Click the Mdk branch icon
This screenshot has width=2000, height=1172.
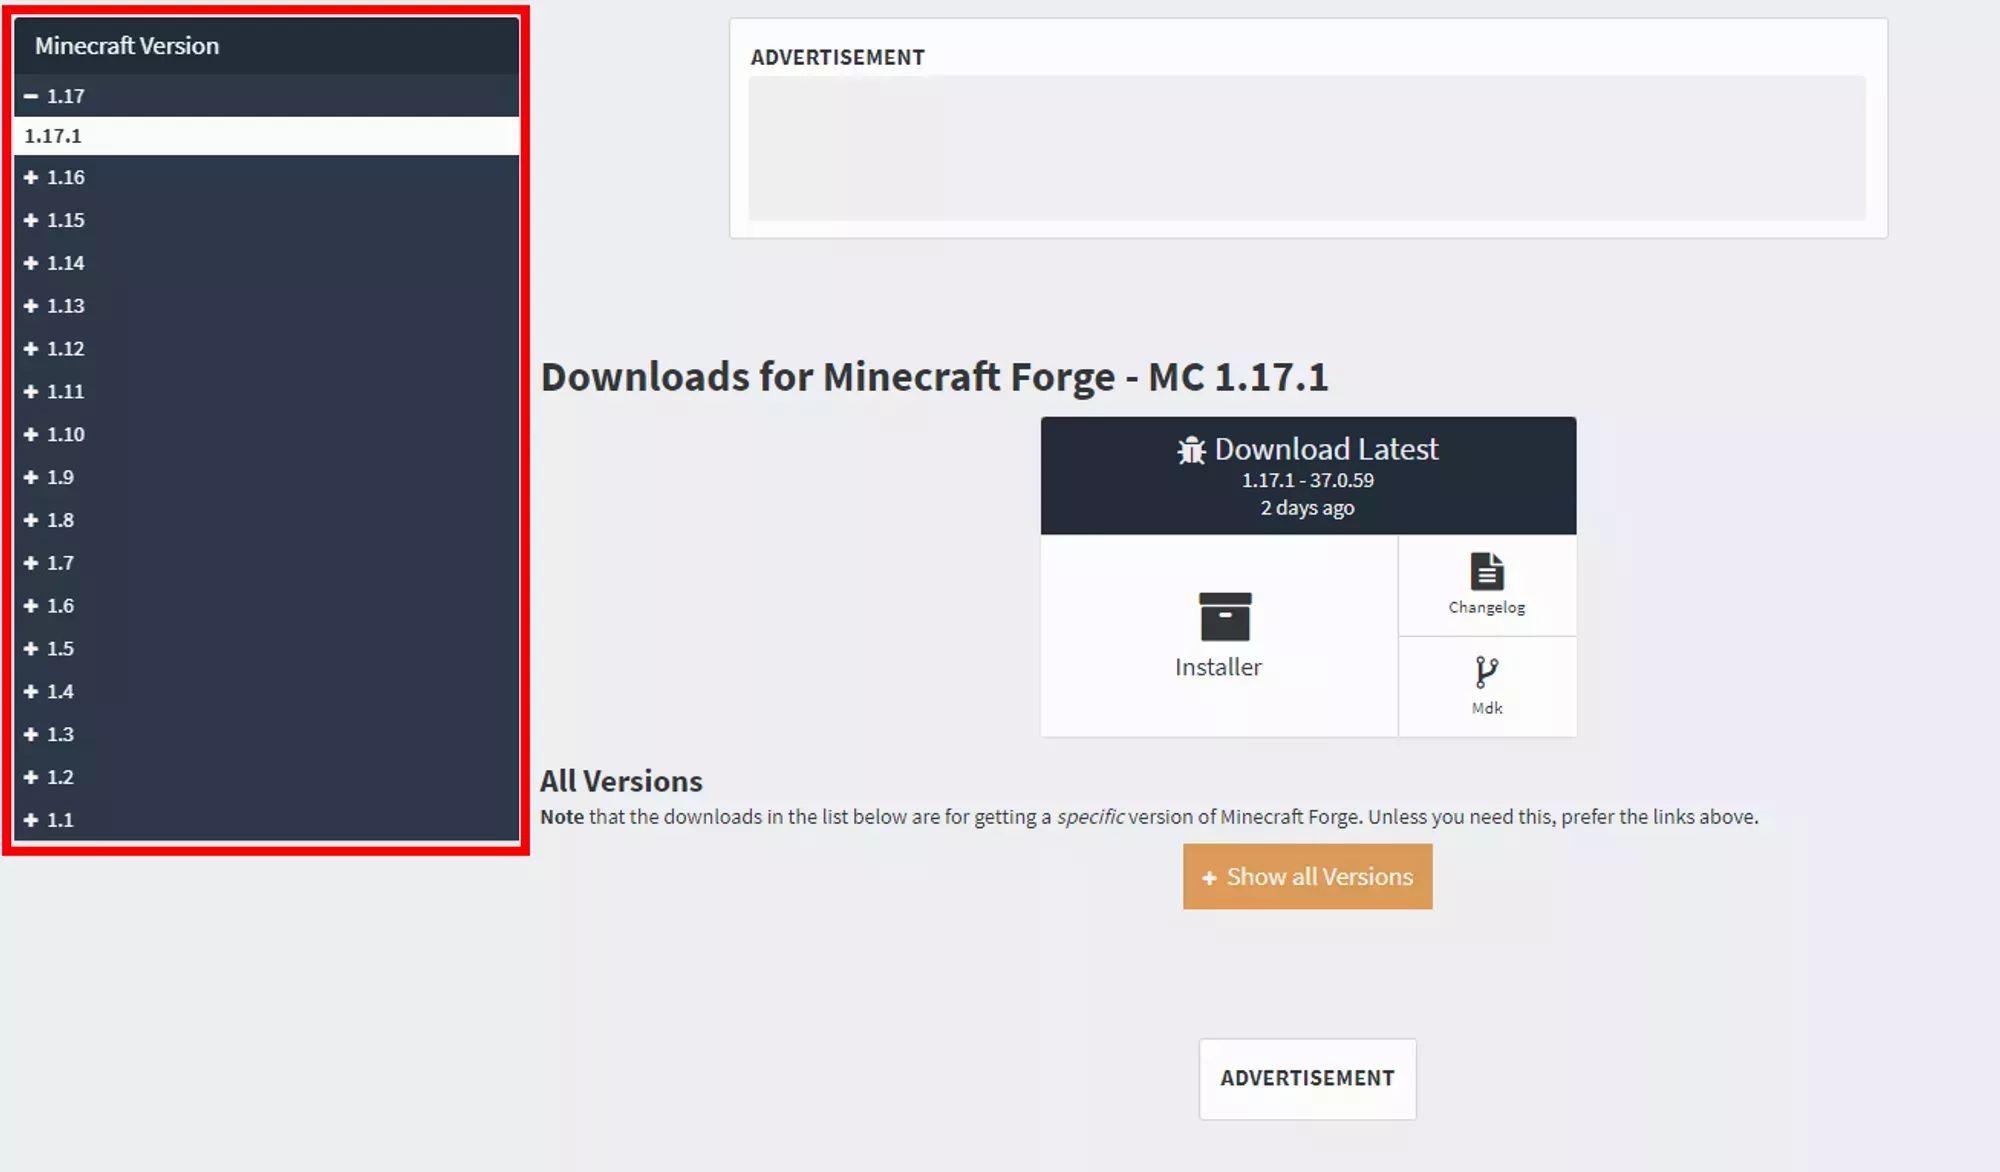pyautogui.click(x=1486, y=672)
